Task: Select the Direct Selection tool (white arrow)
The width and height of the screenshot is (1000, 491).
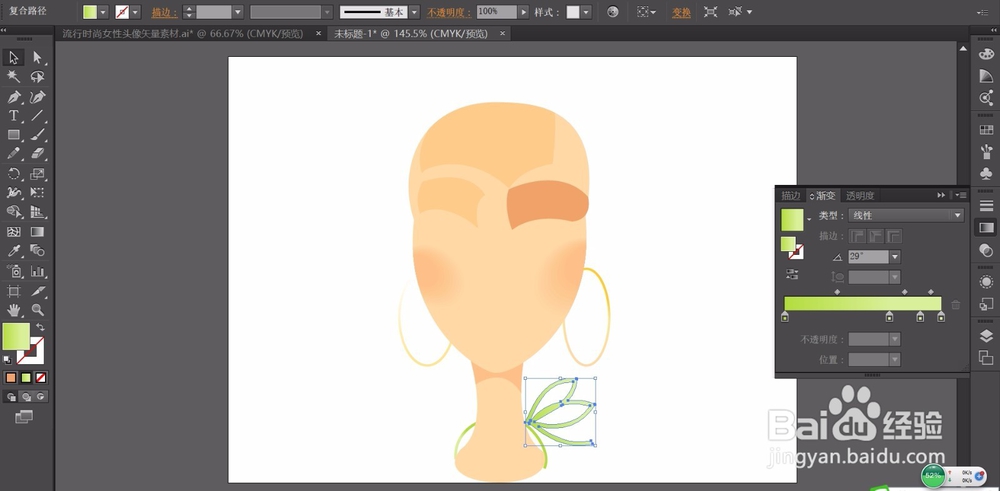Action: point(38,58)
